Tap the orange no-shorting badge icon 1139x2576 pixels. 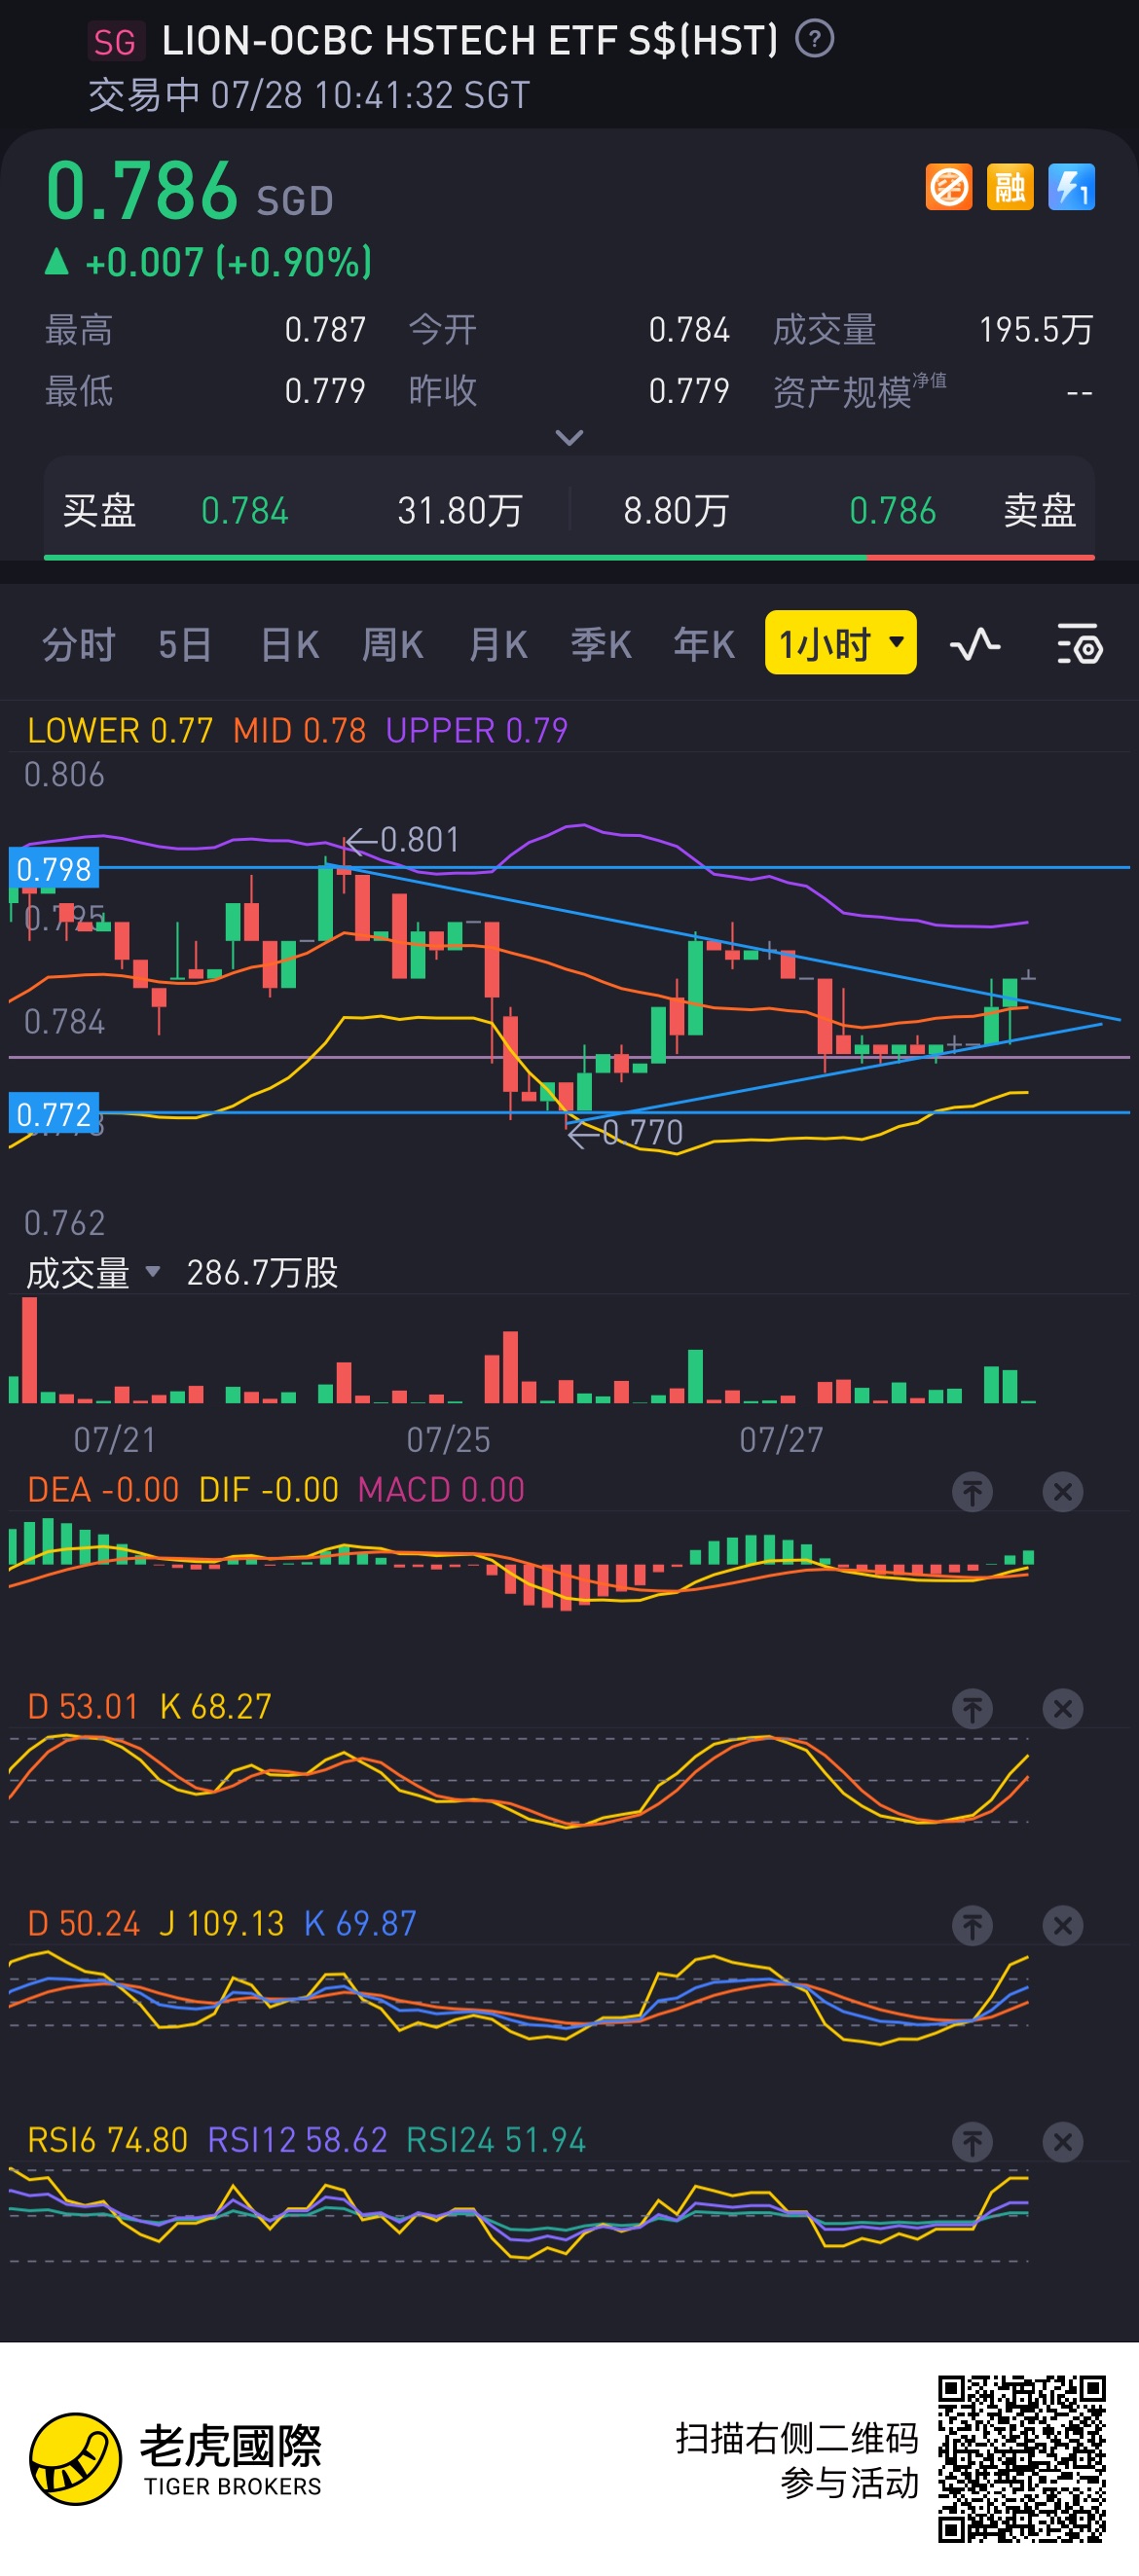pyautogui.click(x=948, y=187)
